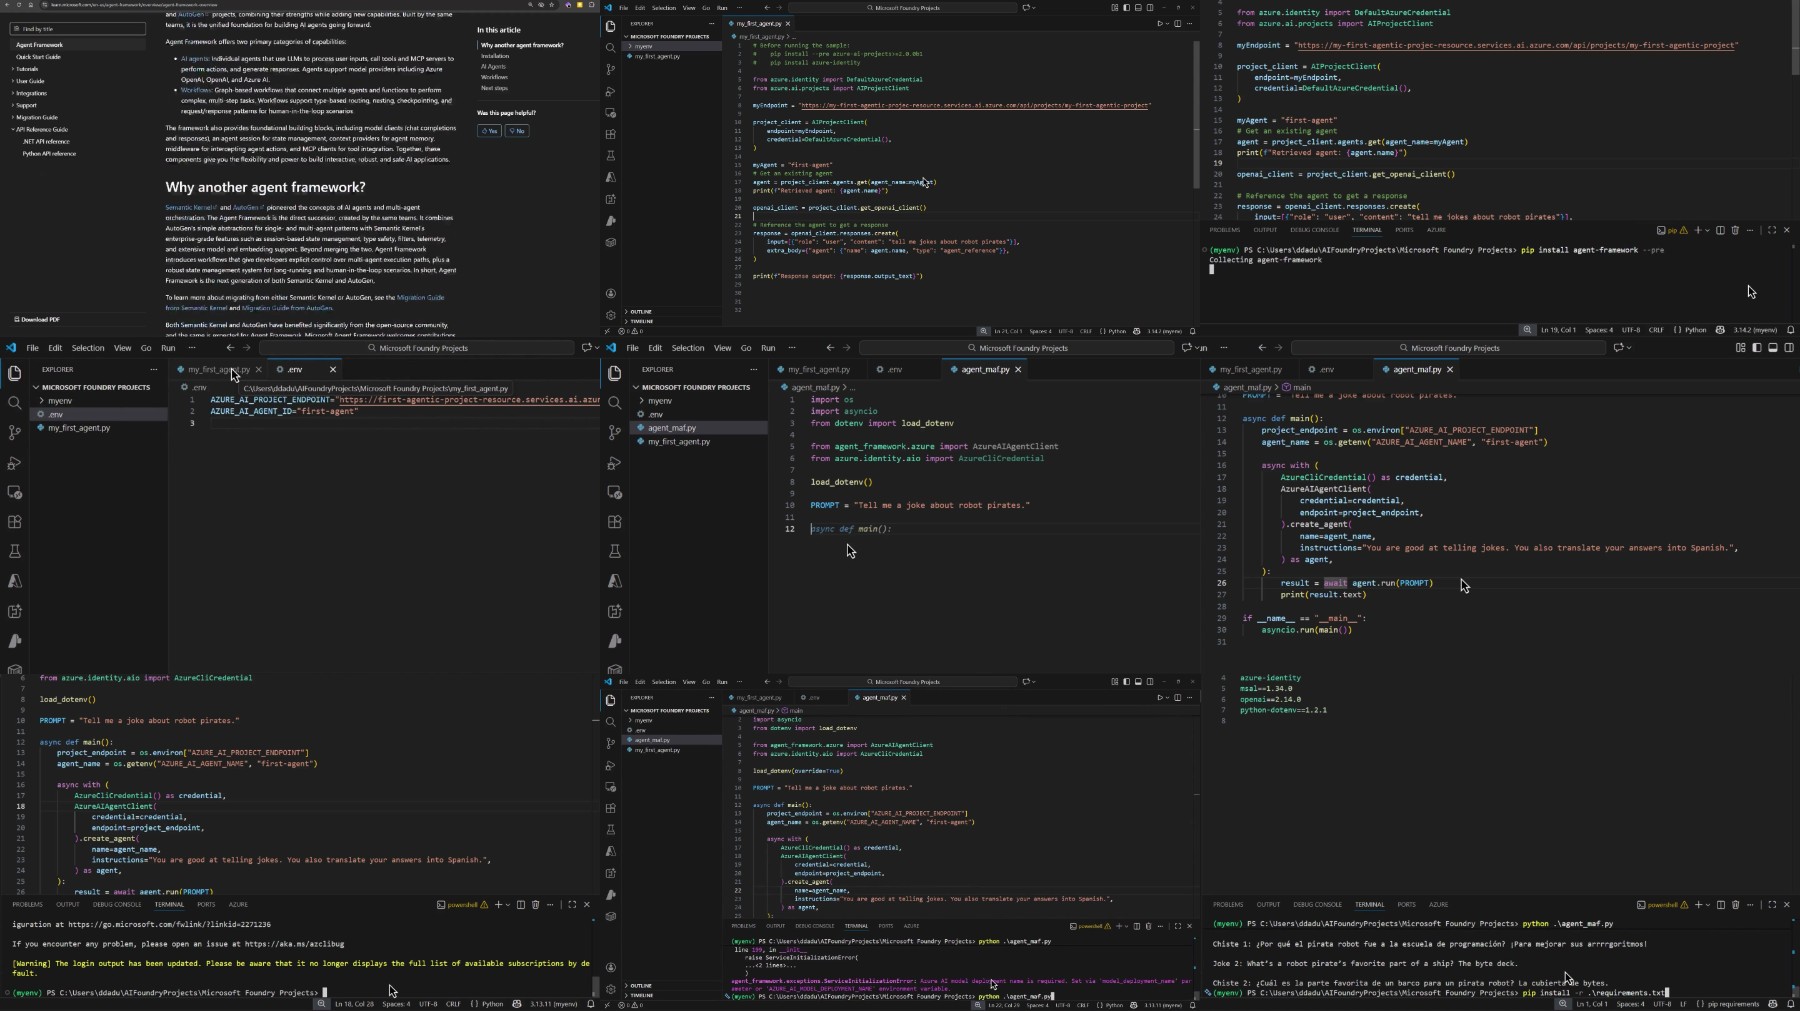Maximize panel size in the pip install agent-framework terminal panel
The image size is (1800, 1011).
tap(1772, 230)
